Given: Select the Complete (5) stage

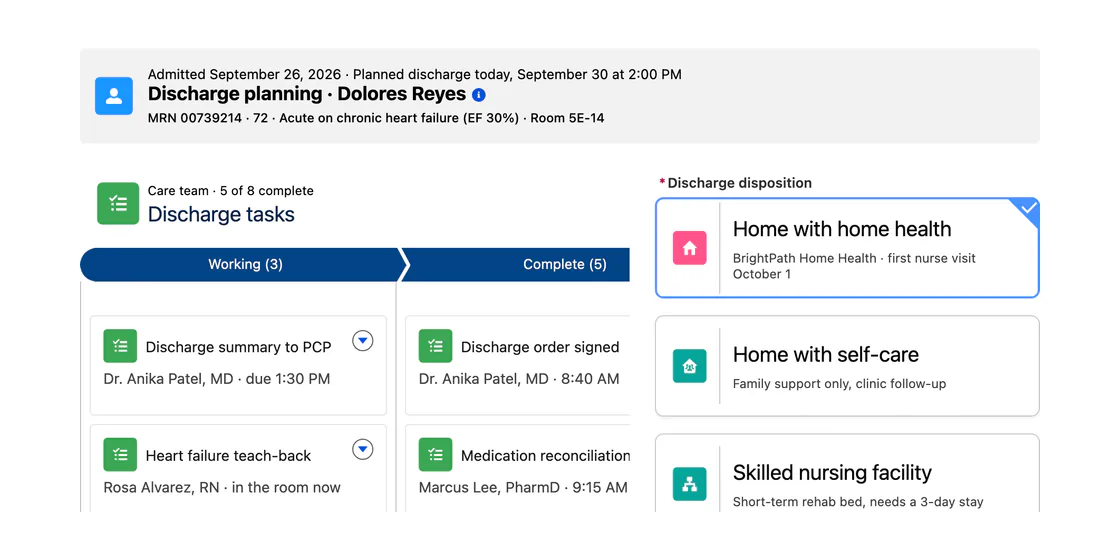Looking at the screenshot, I should click(516, 264).
